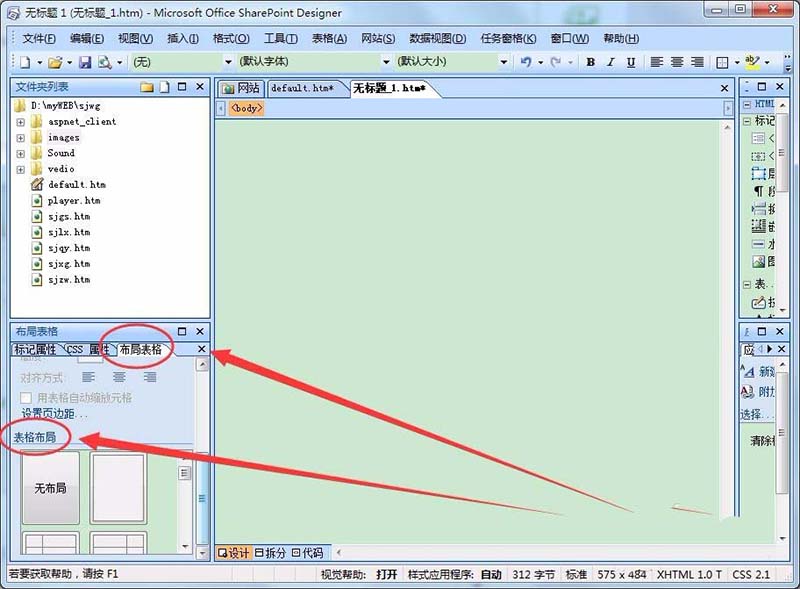Toggle underline formatting
The image size is (800, 589).
[x=631, y=62]
